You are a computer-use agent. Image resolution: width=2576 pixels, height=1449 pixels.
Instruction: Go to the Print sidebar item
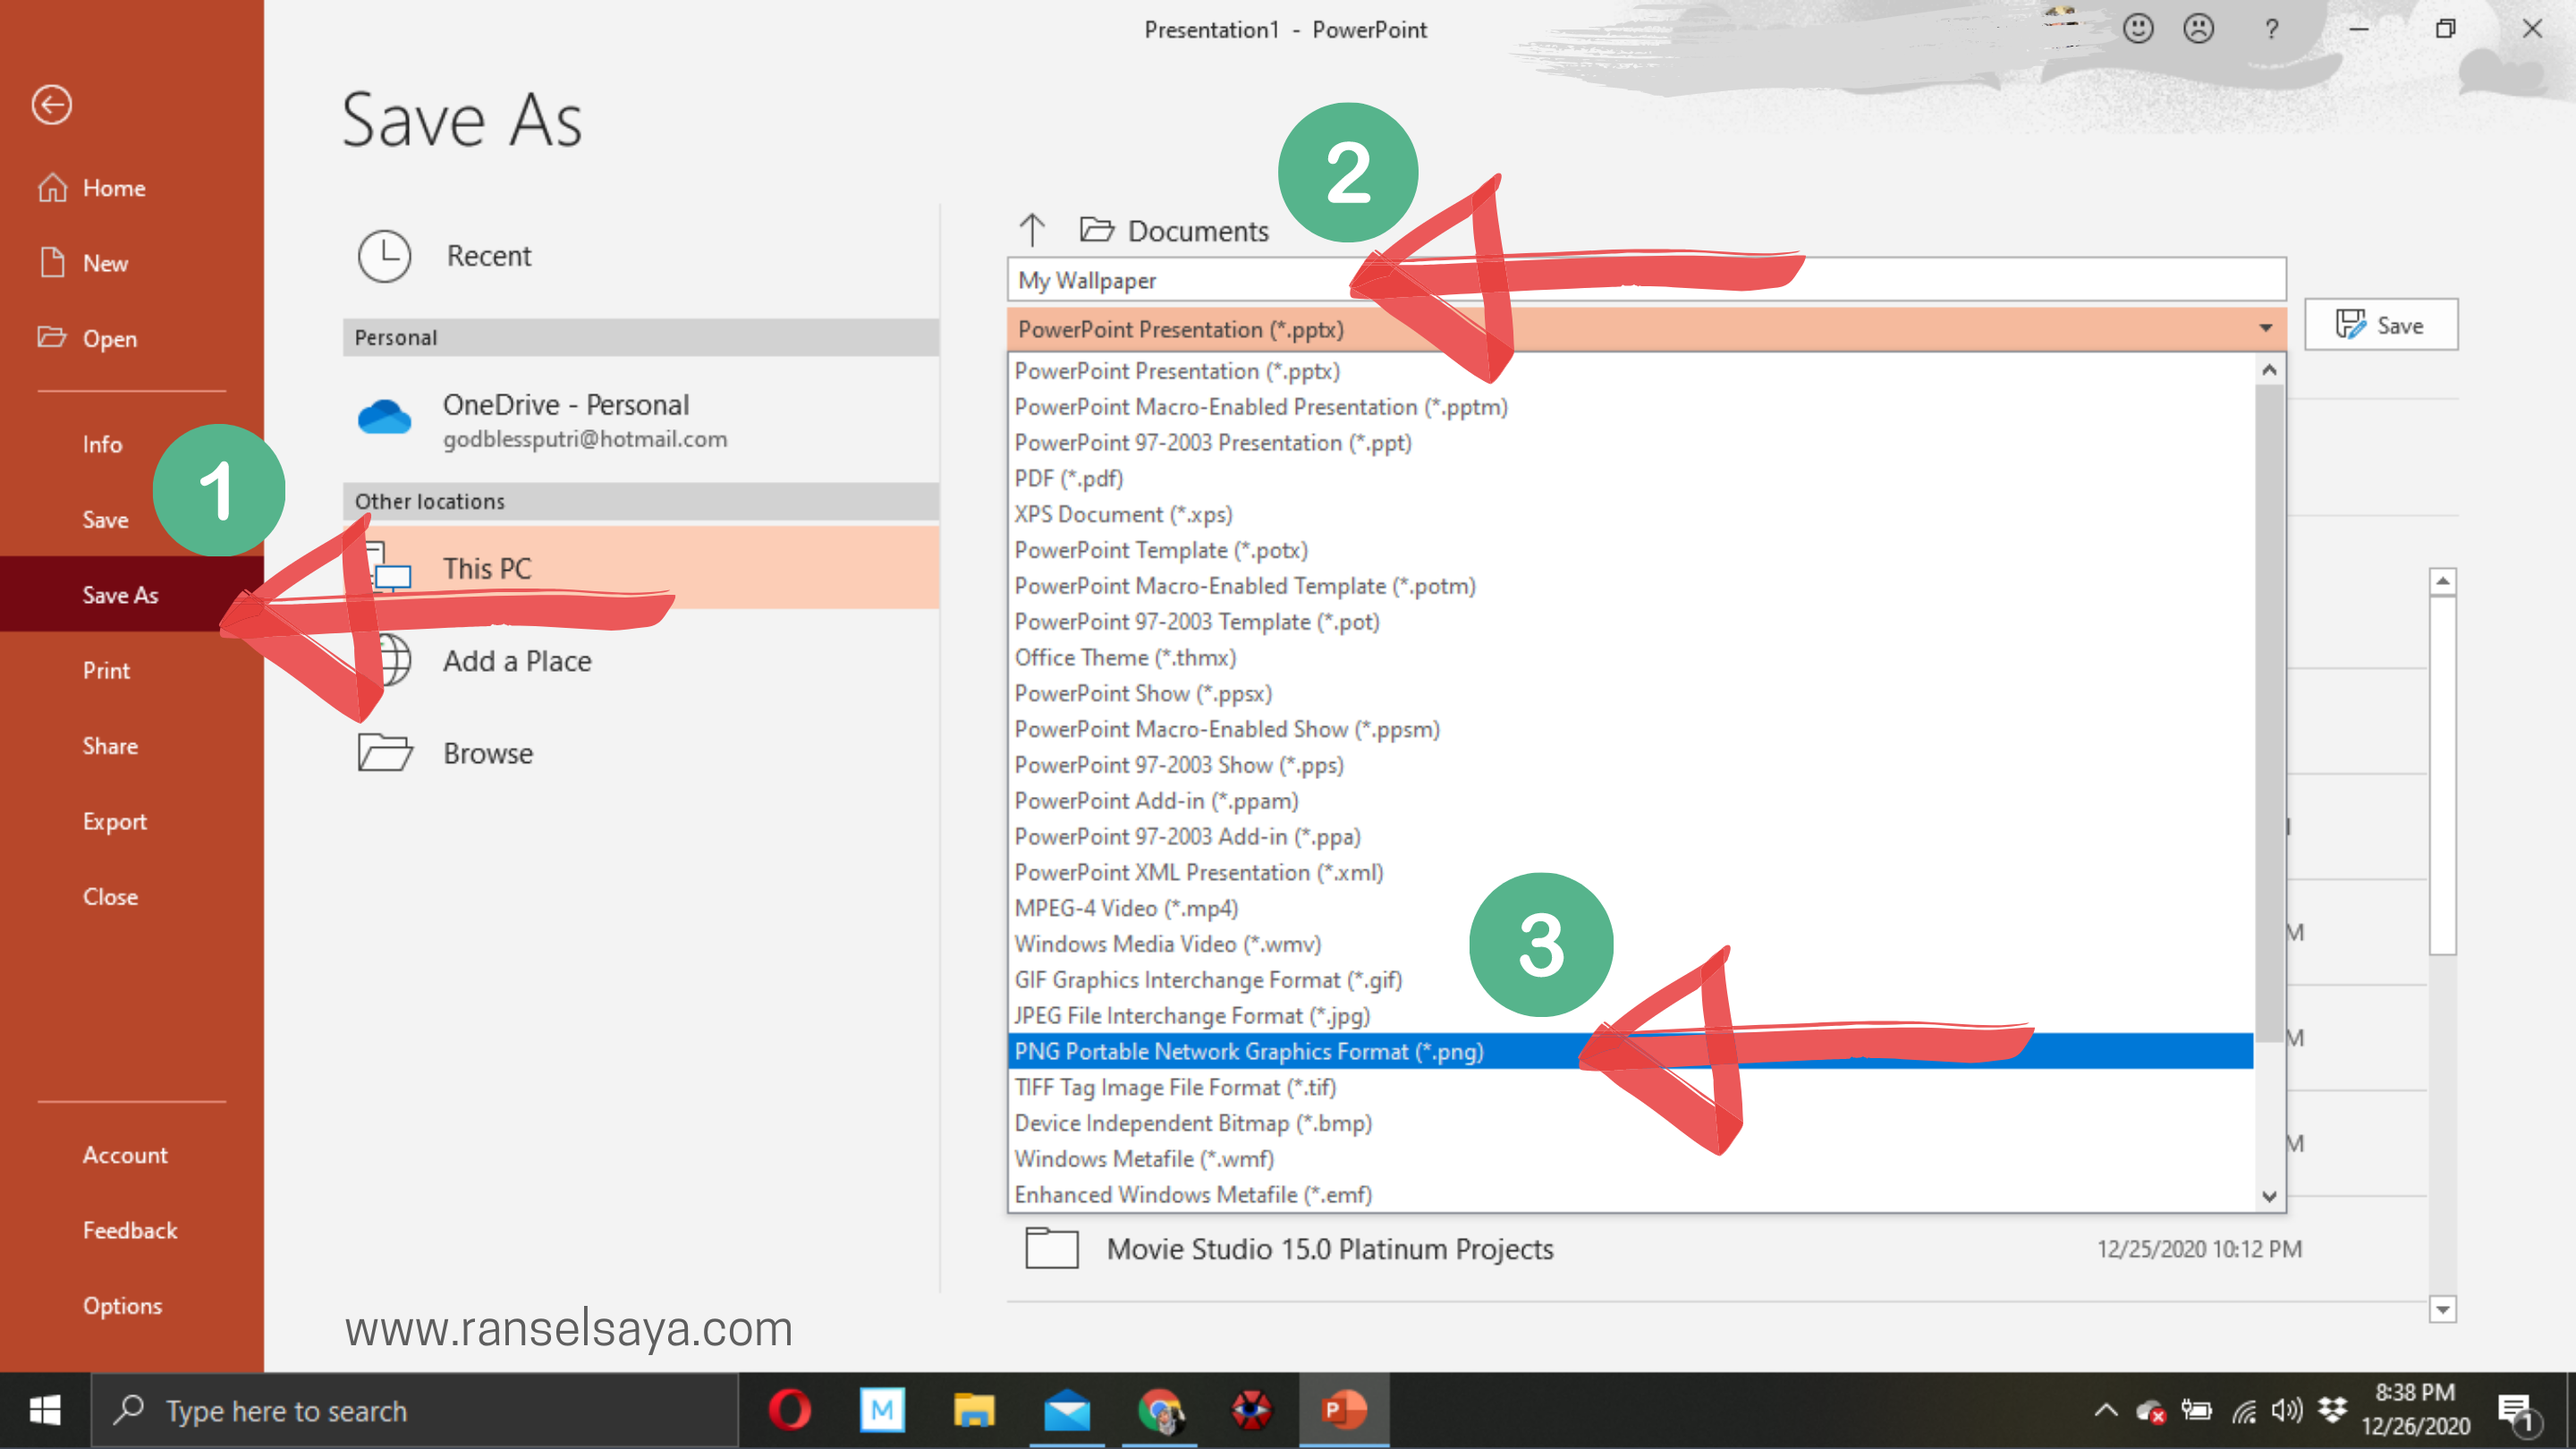click(x=106, y=670)
